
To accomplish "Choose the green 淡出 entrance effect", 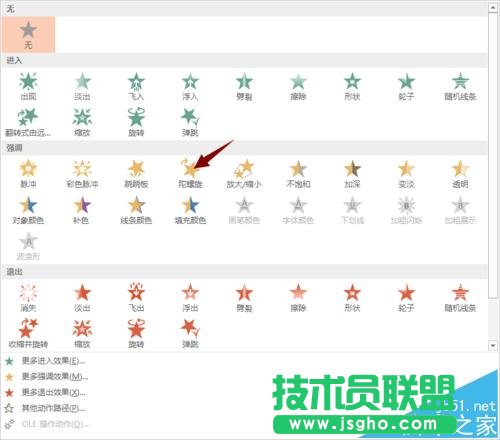I will pyautogui.click(x=82, y=86).
